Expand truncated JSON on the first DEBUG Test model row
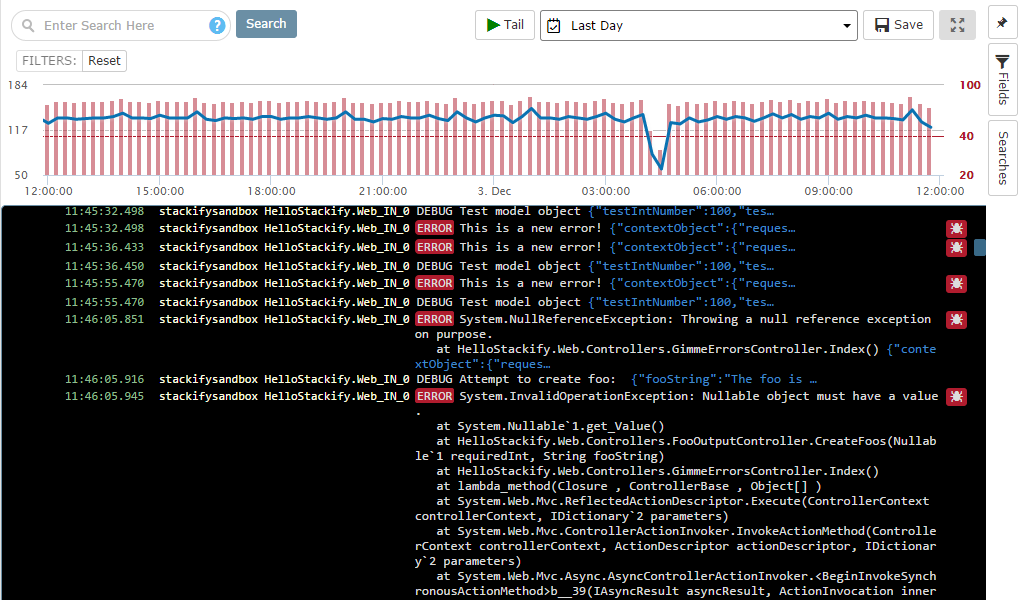This screenshot has height=600, width=1020. coord(681,211)
